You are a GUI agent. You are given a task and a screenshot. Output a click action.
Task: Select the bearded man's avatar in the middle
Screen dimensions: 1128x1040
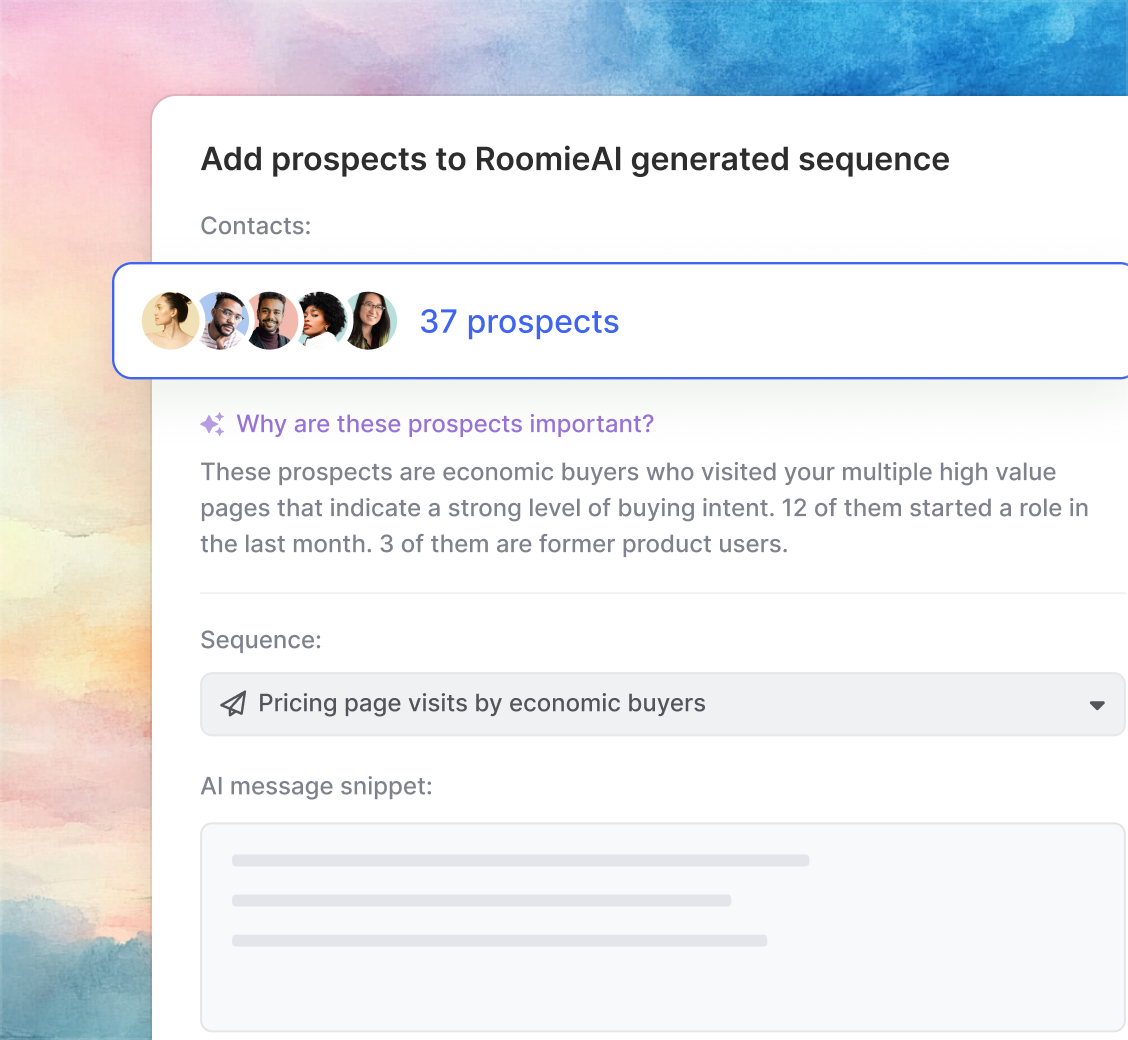(x=271, y=321)
